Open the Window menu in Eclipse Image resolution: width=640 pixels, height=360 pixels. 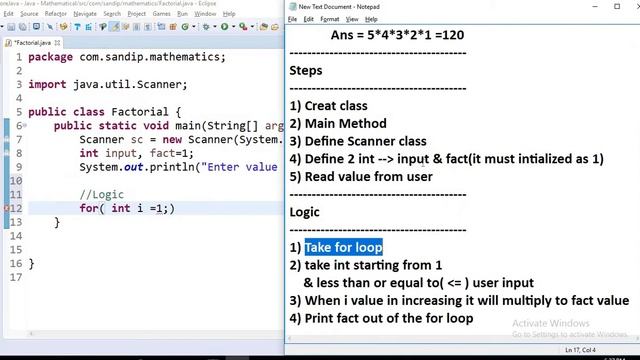point(205,14)
